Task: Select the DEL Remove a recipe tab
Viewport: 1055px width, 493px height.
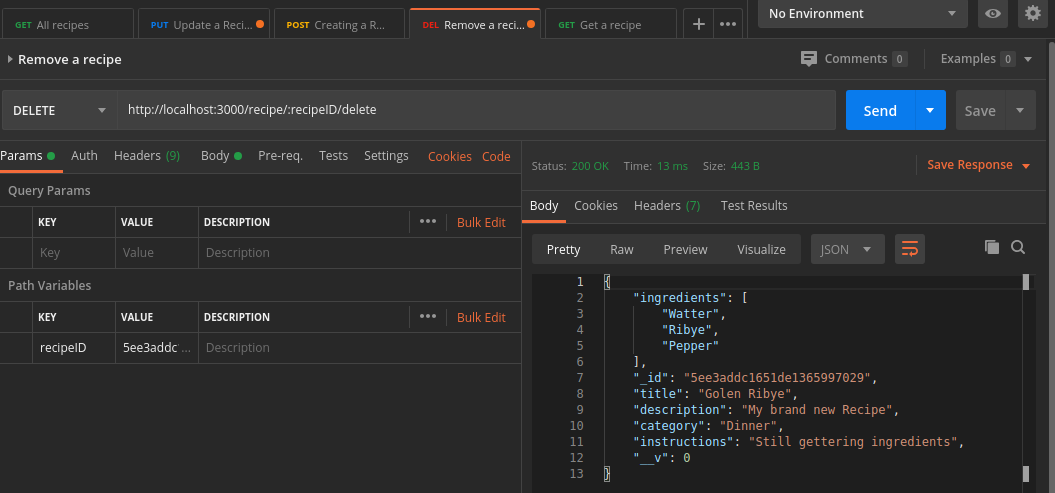Action: pos(475,24)
